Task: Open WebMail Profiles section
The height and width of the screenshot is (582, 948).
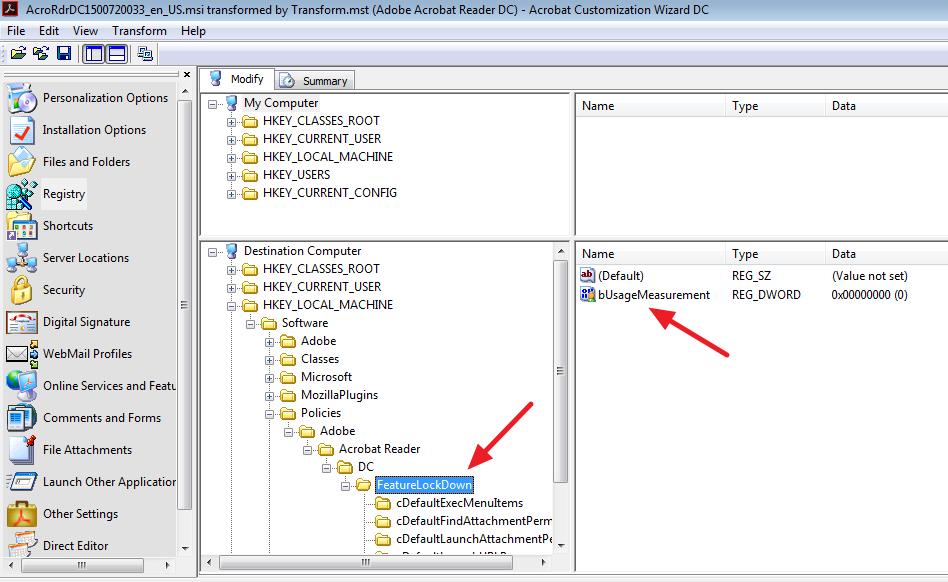Action: click(x=87, y=354)
